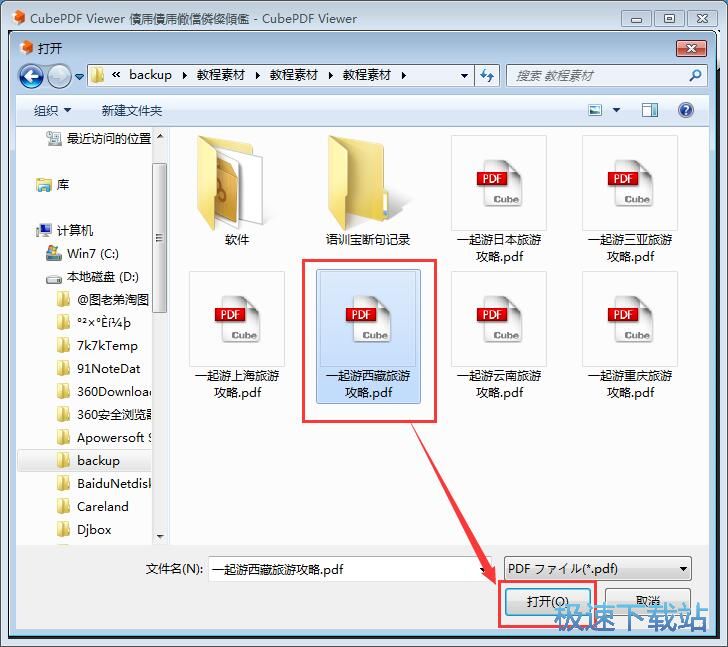Show hidden breadcrumb path via « chevron
The image size is (728, 647).
116,75
